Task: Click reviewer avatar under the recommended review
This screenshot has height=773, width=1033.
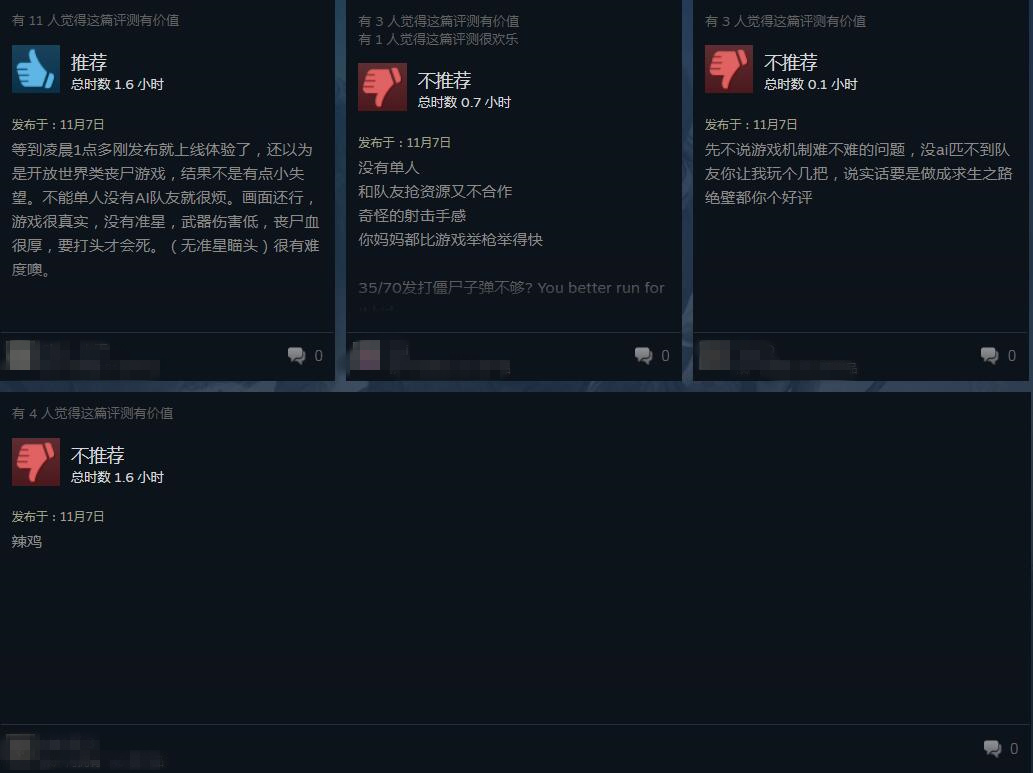Action: (19, 355)
